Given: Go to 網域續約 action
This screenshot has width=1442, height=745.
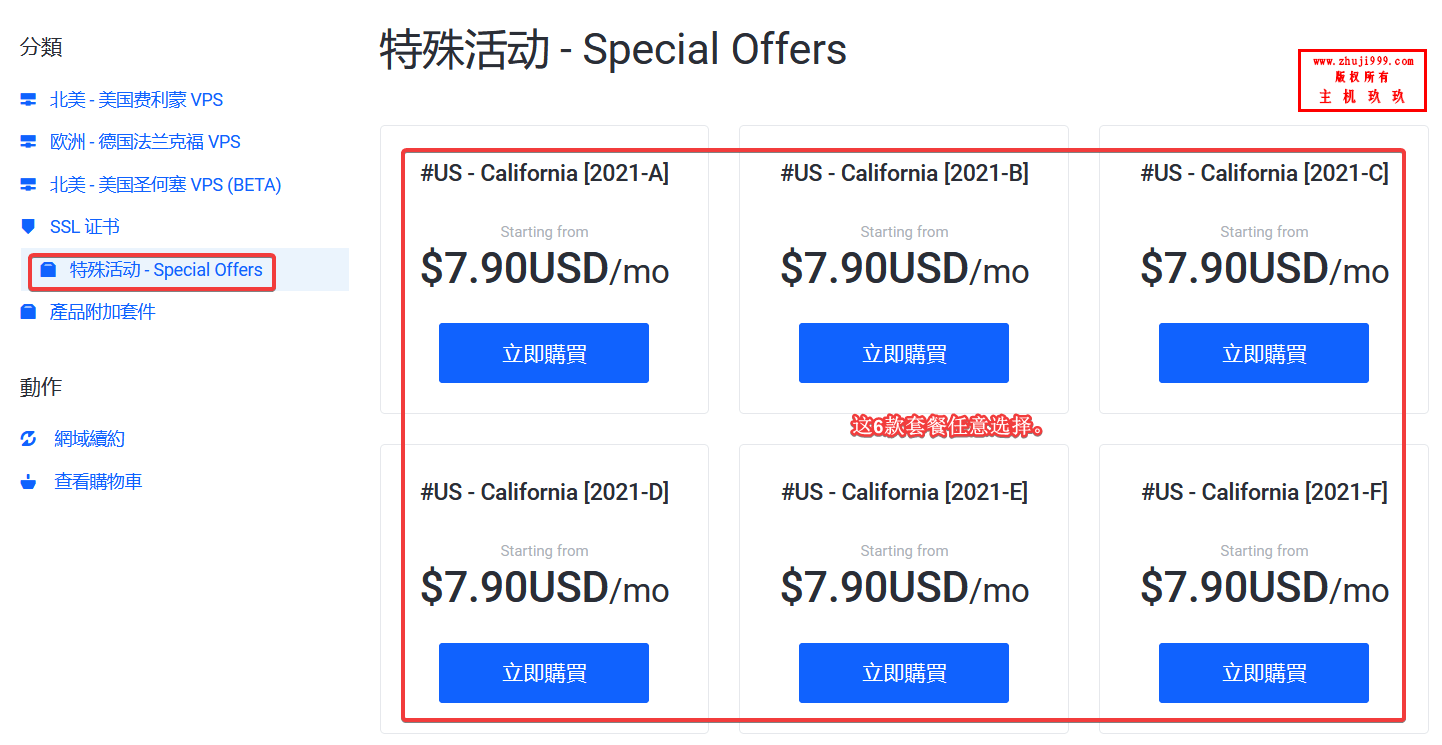Looking at the screenshot, I should [90, 439].
